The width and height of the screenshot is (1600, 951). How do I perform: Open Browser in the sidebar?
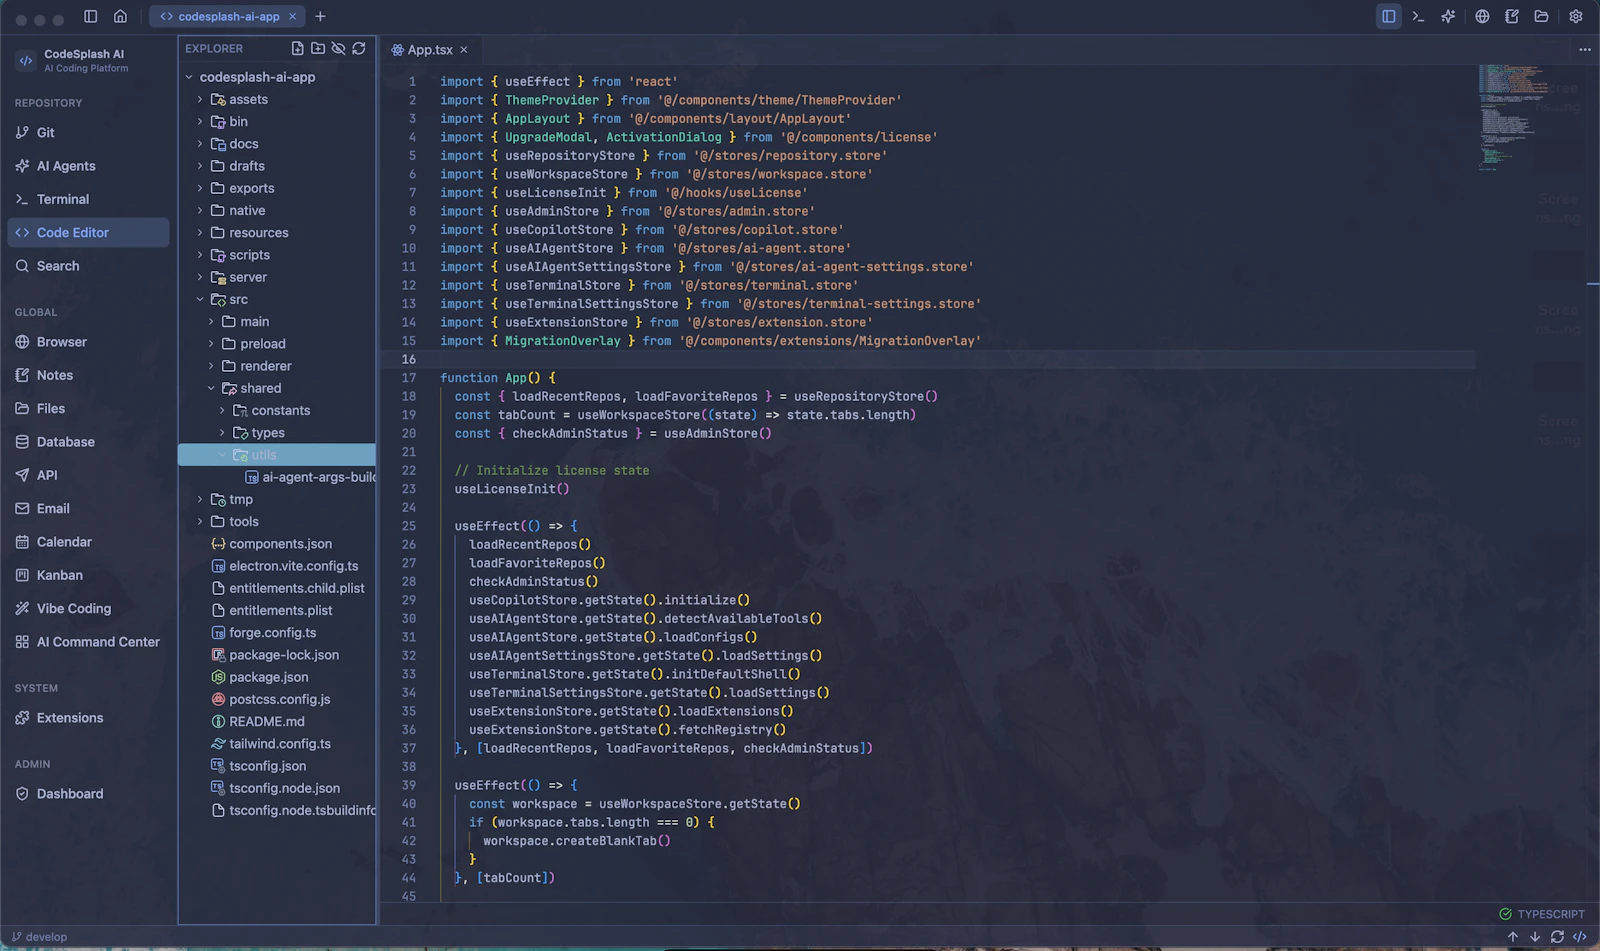[x=88, y=342]
